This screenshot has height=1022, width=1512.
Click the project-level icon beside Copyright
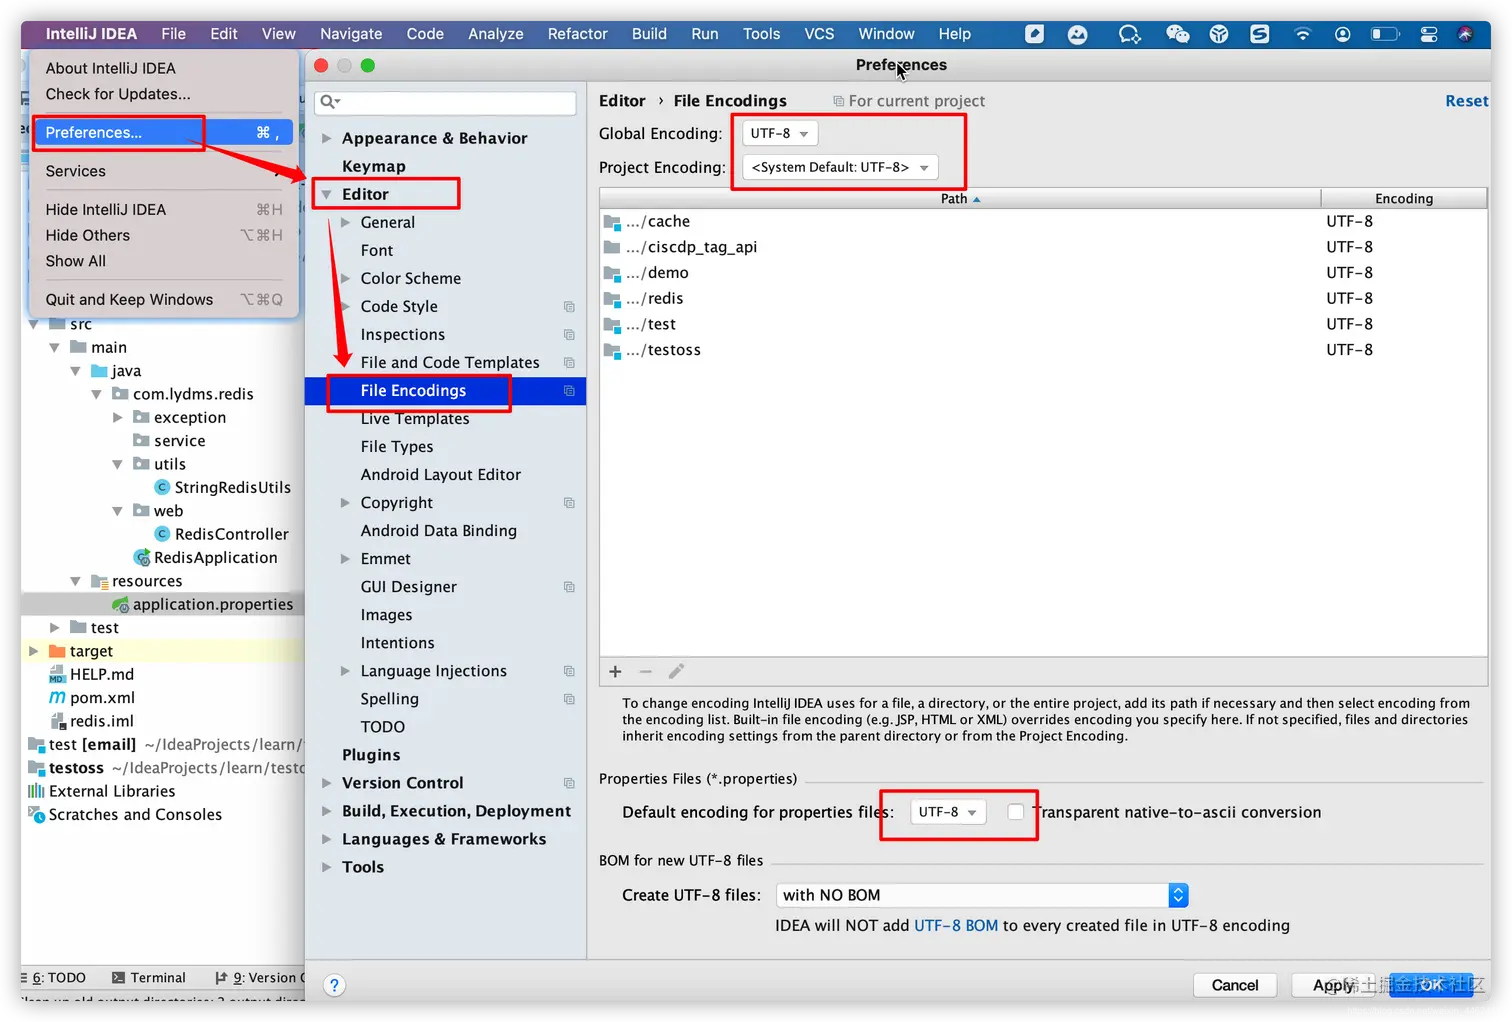(x=569, y=503)
